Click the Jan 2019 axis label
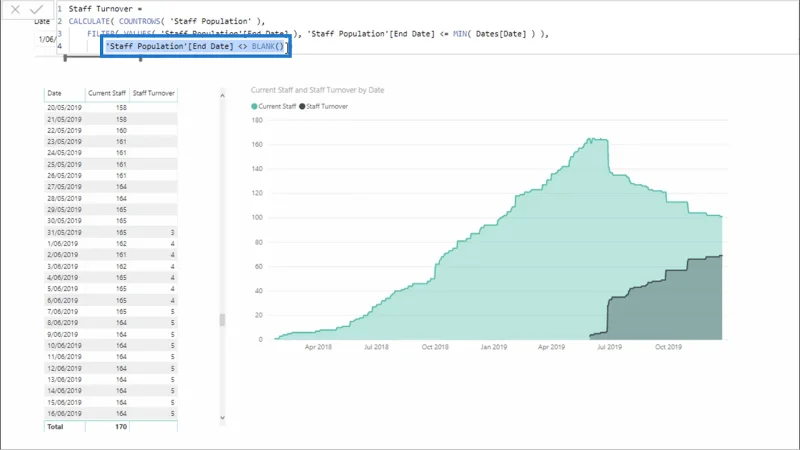The image size is (800, 450). tap(493, 347)
